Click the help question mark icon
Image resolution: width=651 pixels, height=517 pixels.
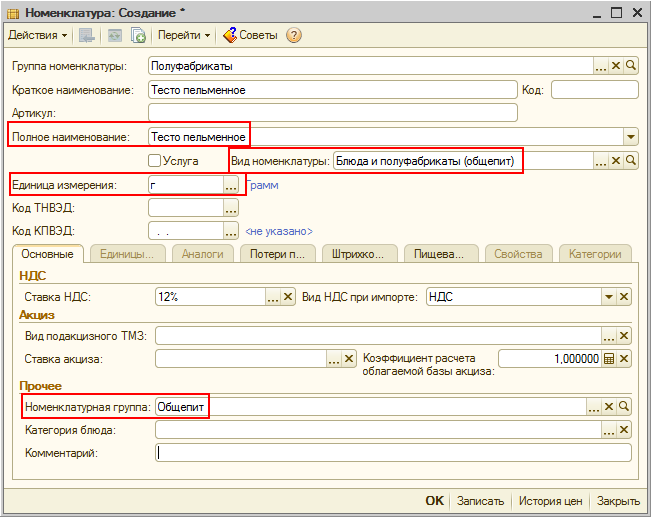tap(294, 35)
